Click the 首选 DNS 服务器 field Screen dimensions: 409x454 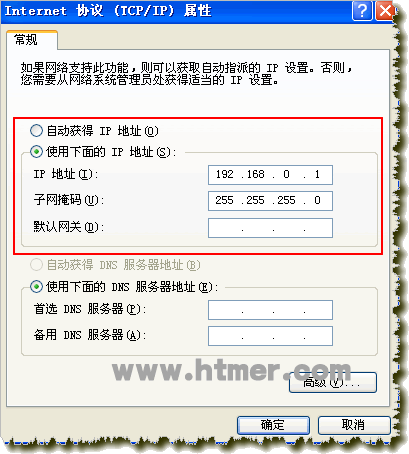pyautogui.click(x=270, y=310)
